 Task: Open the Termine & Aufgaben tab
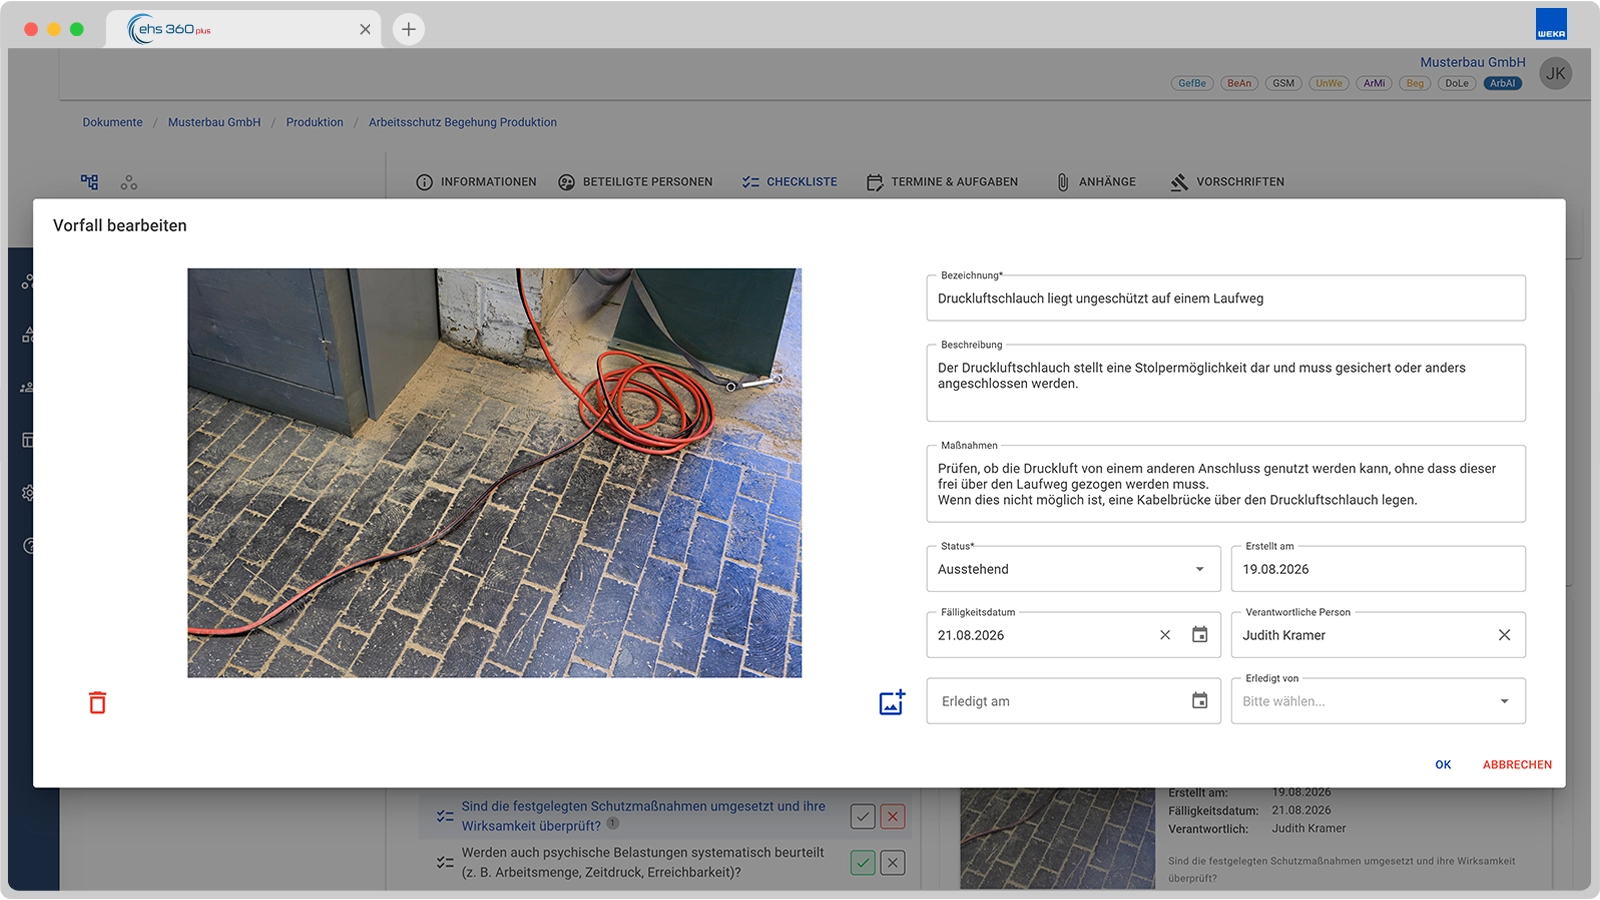tap(942, 182)
